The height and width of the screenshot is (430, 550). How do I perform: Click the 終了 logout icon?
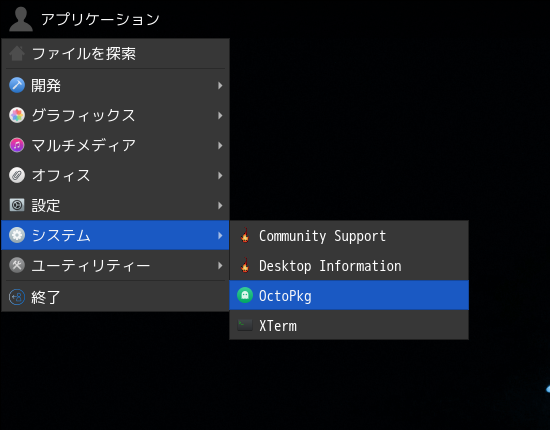tap(17, 297)
